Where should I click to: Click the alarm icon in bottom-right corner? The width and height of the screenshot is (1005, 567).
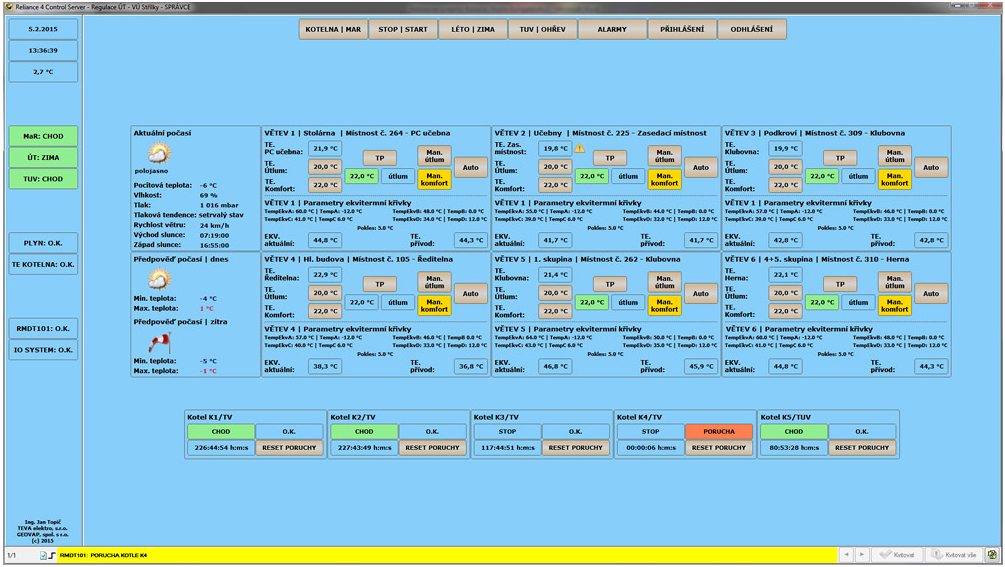(992, 554)
